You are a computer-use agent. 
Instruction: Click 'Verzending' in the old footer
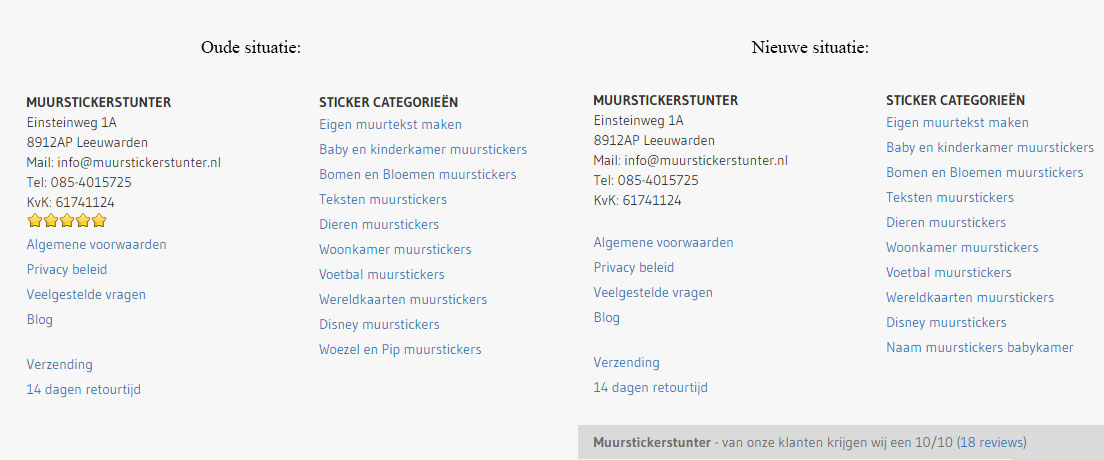pyautogui.click(x=59, y=365)
